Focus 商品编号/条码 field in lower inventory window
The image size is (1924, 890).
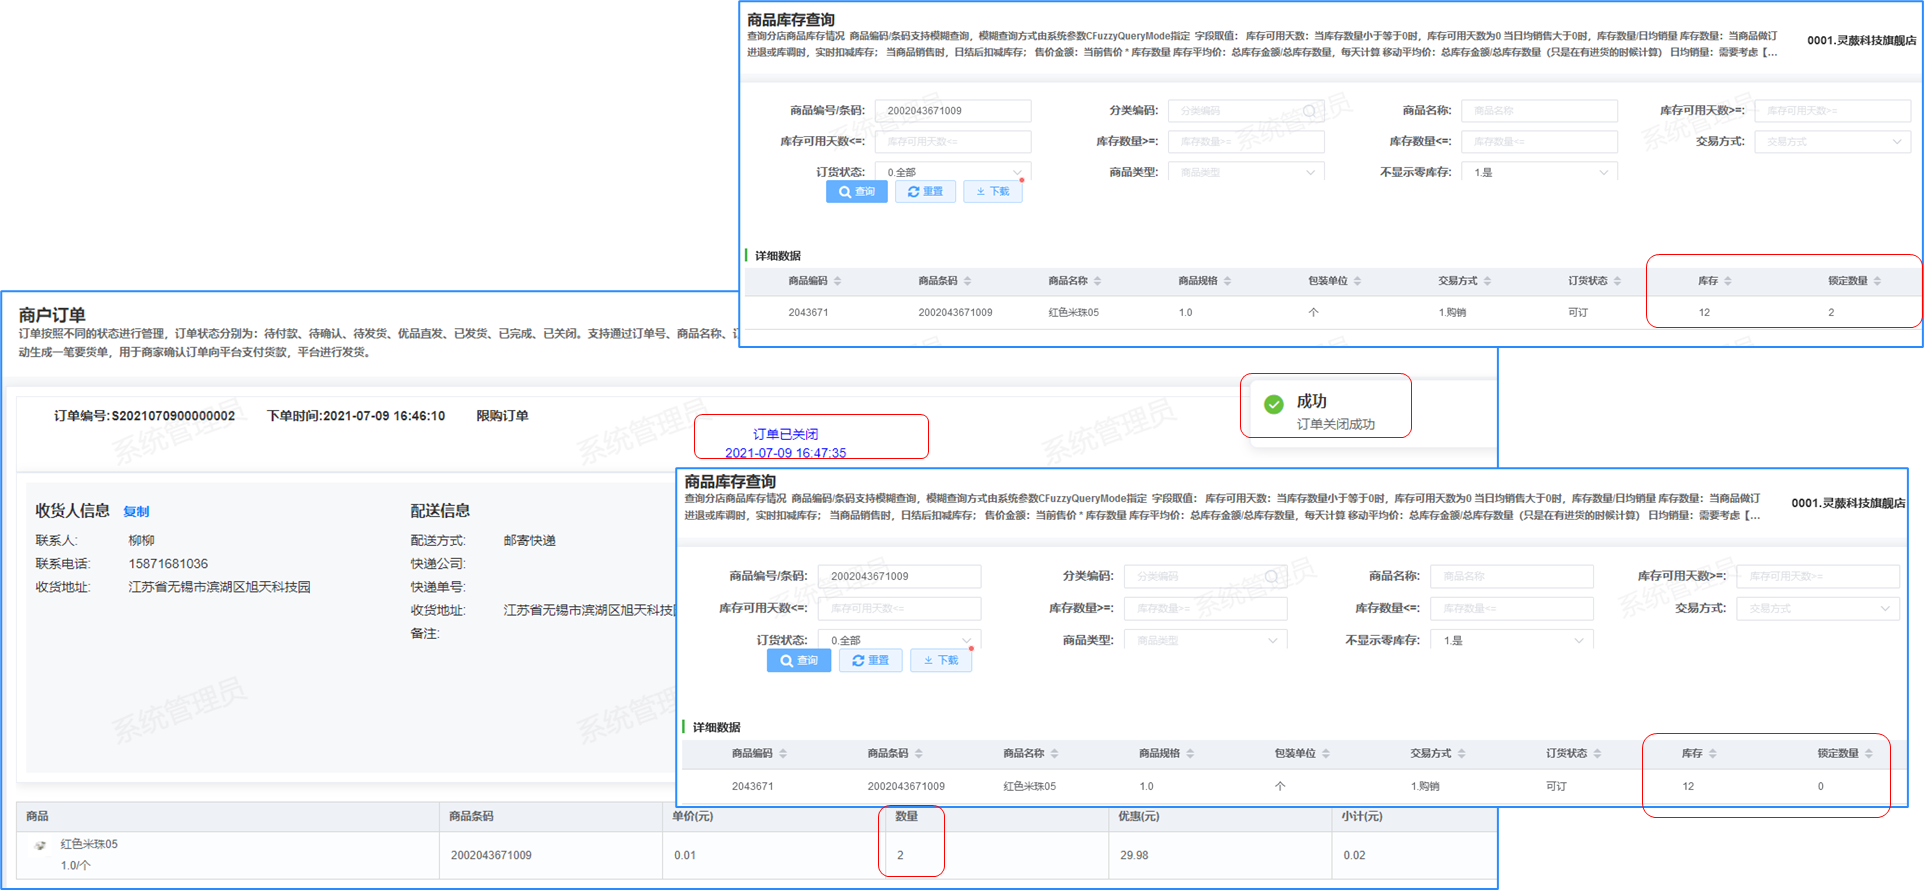tap(899, 577)
